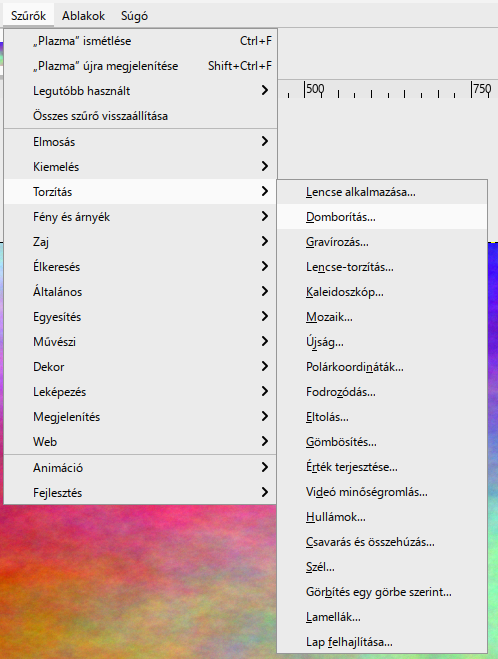This screenshot has height=659, width=498.
Task: Open the Animáció submenu
Action: [140, 468]
